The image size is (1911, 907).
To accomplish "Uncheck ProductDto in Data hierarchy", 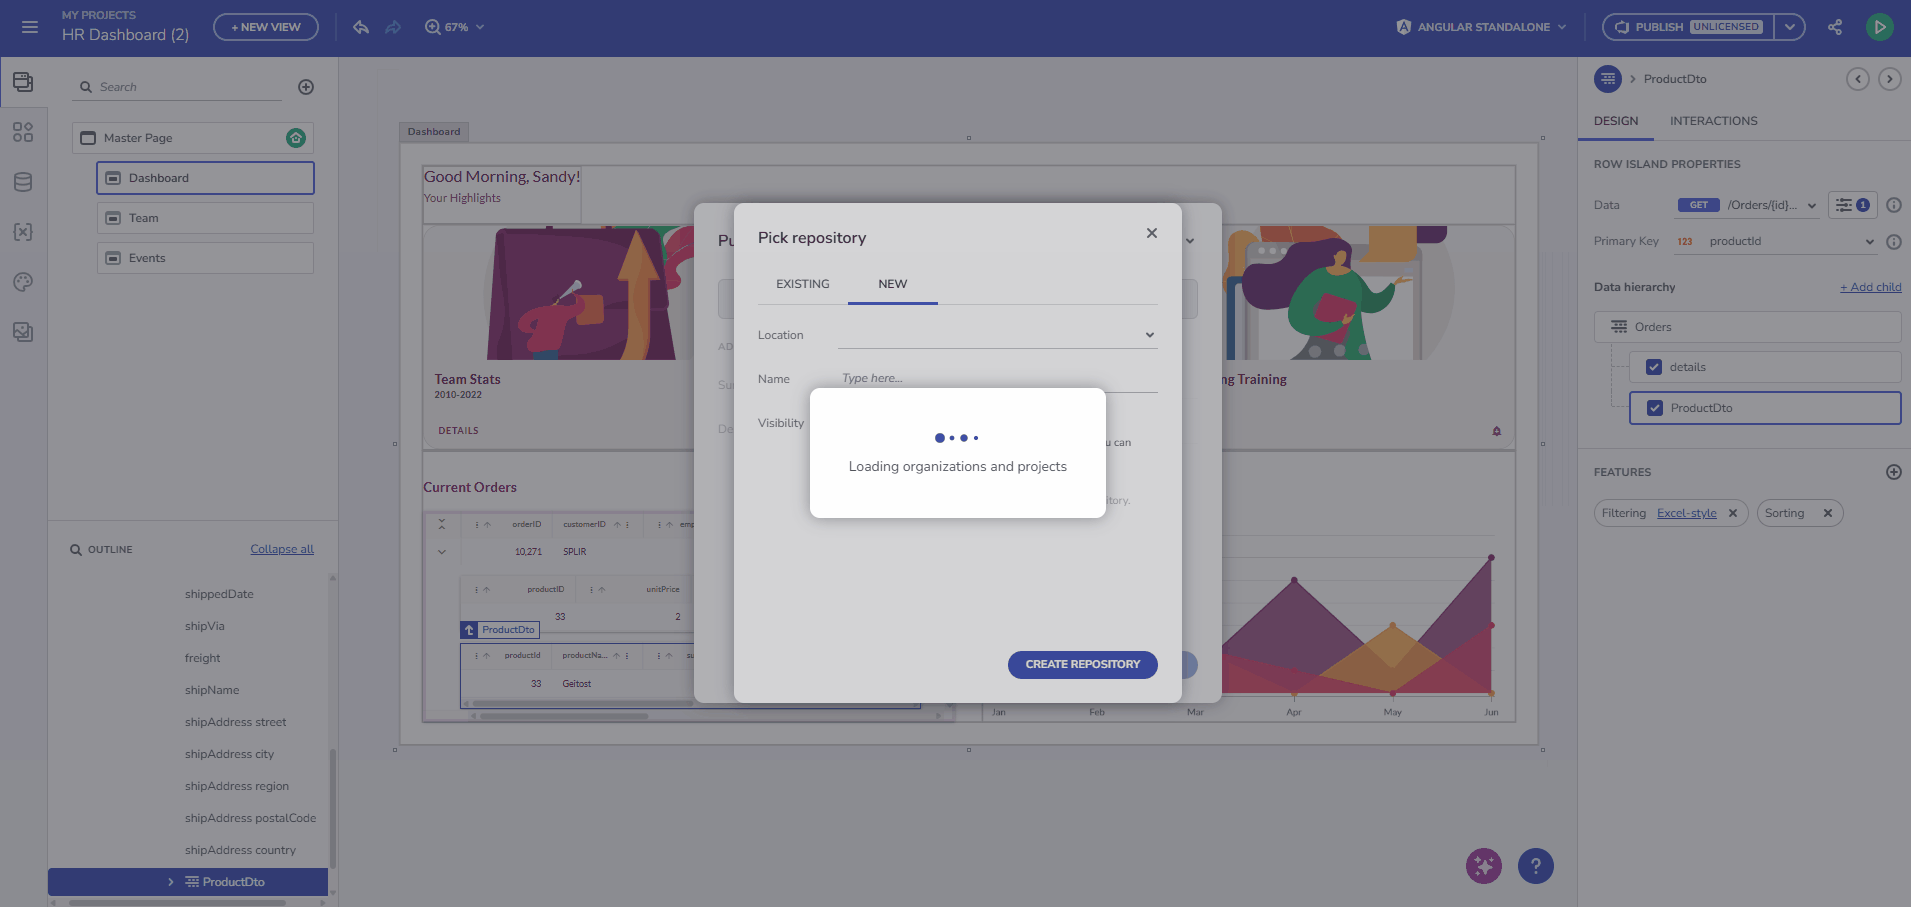I will tap(1655, 407).
